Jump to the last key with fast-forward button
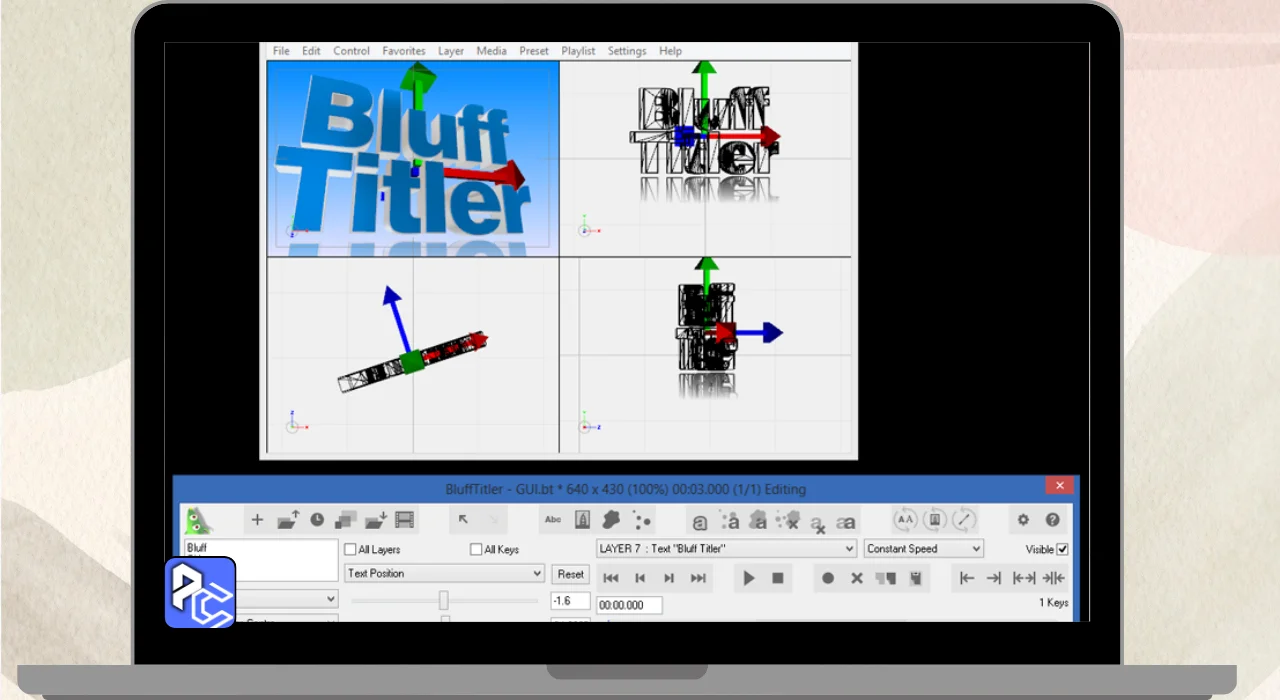The image size is (1280, 700). (x=698, y=578)
